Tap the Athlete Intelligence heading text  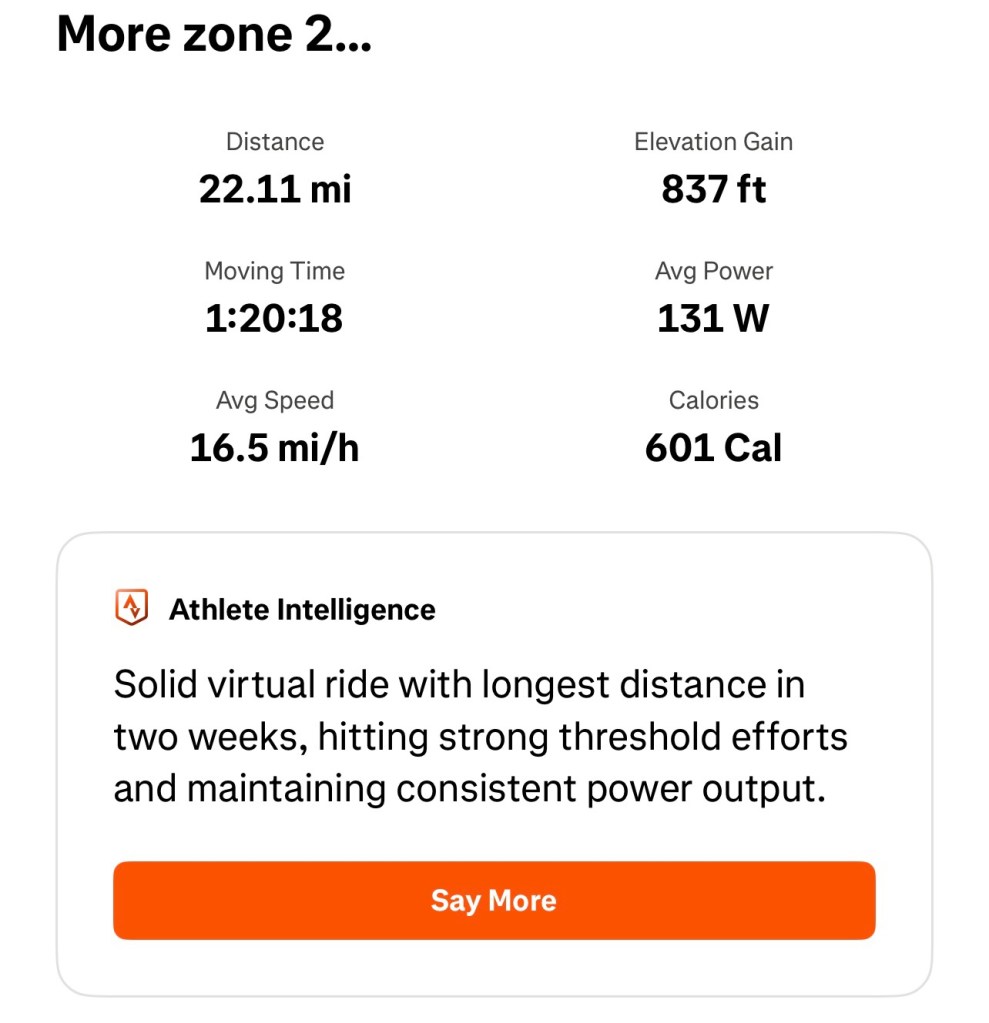302,610
